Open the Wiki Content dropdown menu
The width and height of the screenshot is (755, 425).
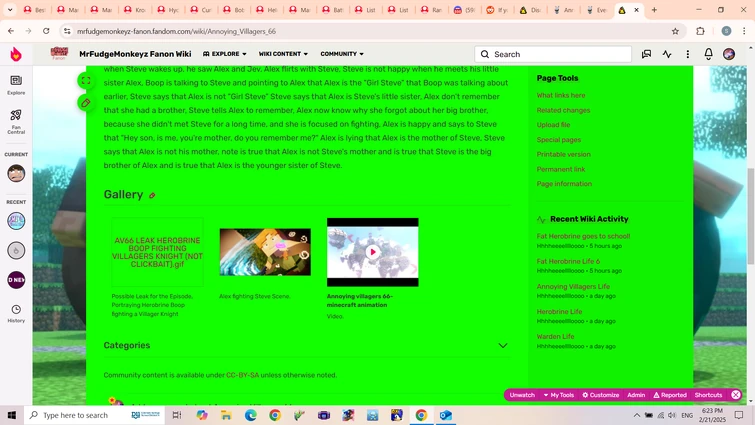(x=283, y=54)
